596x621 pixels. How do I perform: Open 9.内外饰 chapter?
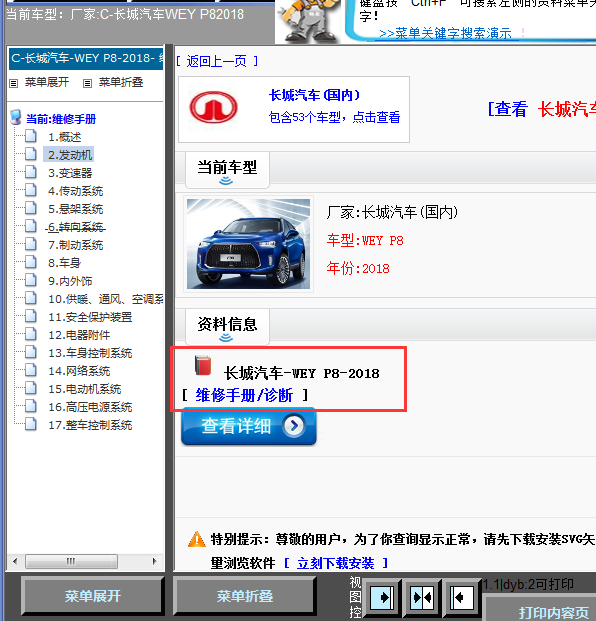(70, 281)
